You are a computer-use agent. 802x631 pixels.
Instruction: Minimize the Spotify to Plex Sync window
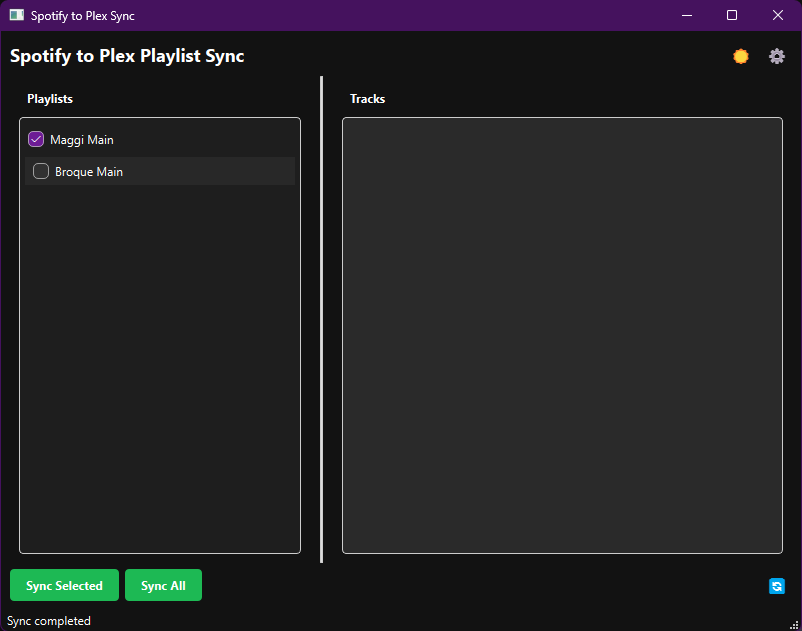tap(687, 15)
